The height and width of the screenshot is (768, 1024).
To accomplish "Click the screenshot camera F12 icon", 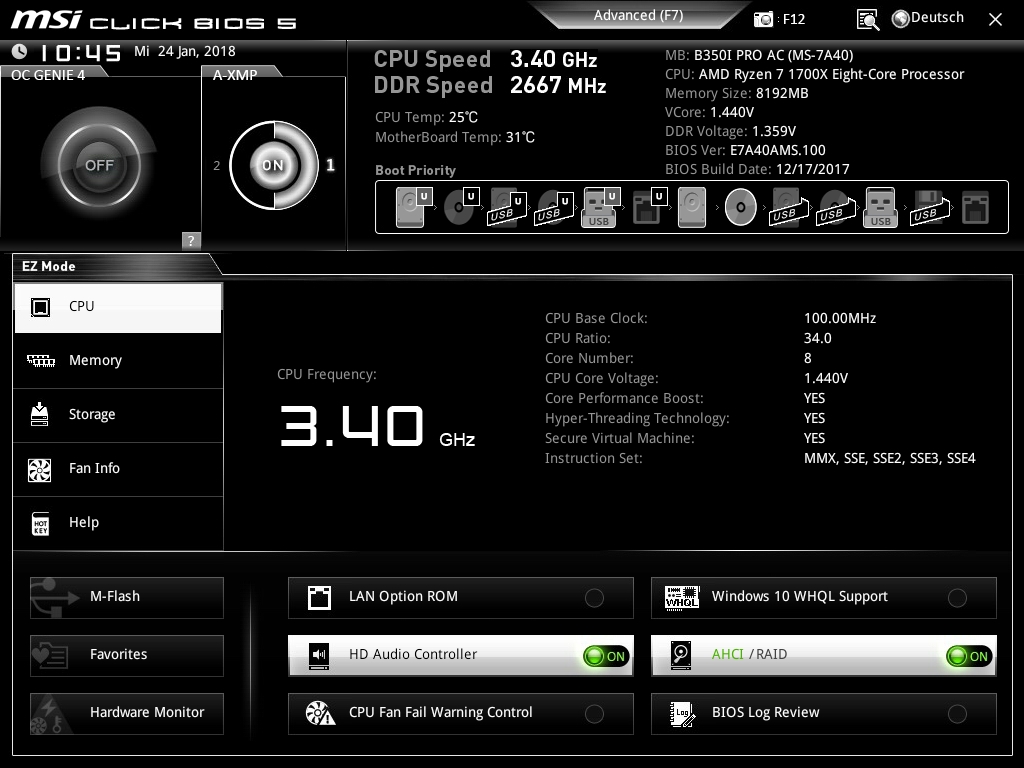I will 763,19.
